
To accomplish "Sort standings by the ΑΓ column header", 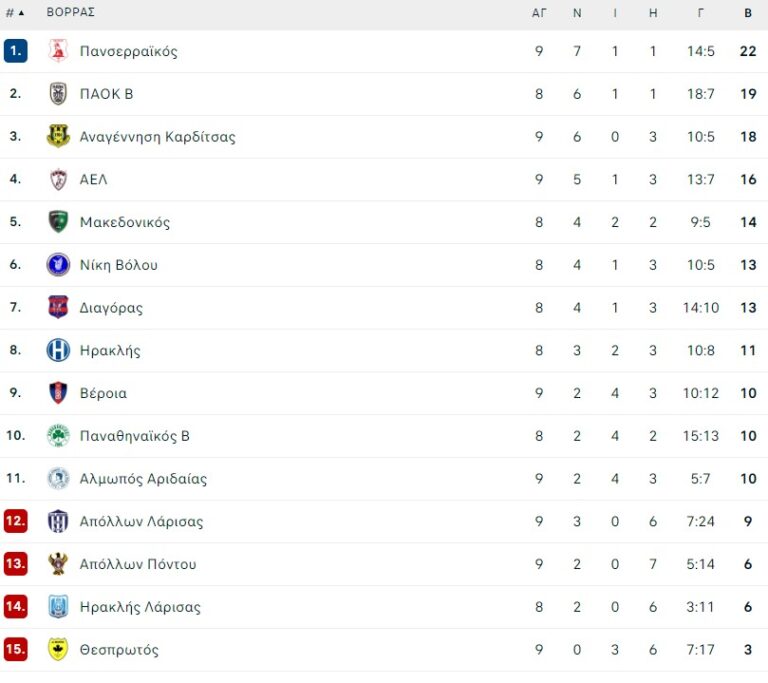I will (x=539, y=13).
